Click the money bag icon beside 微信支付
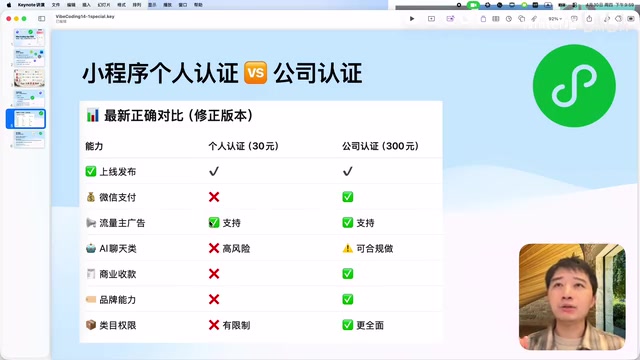 click(x=91, y=197)
